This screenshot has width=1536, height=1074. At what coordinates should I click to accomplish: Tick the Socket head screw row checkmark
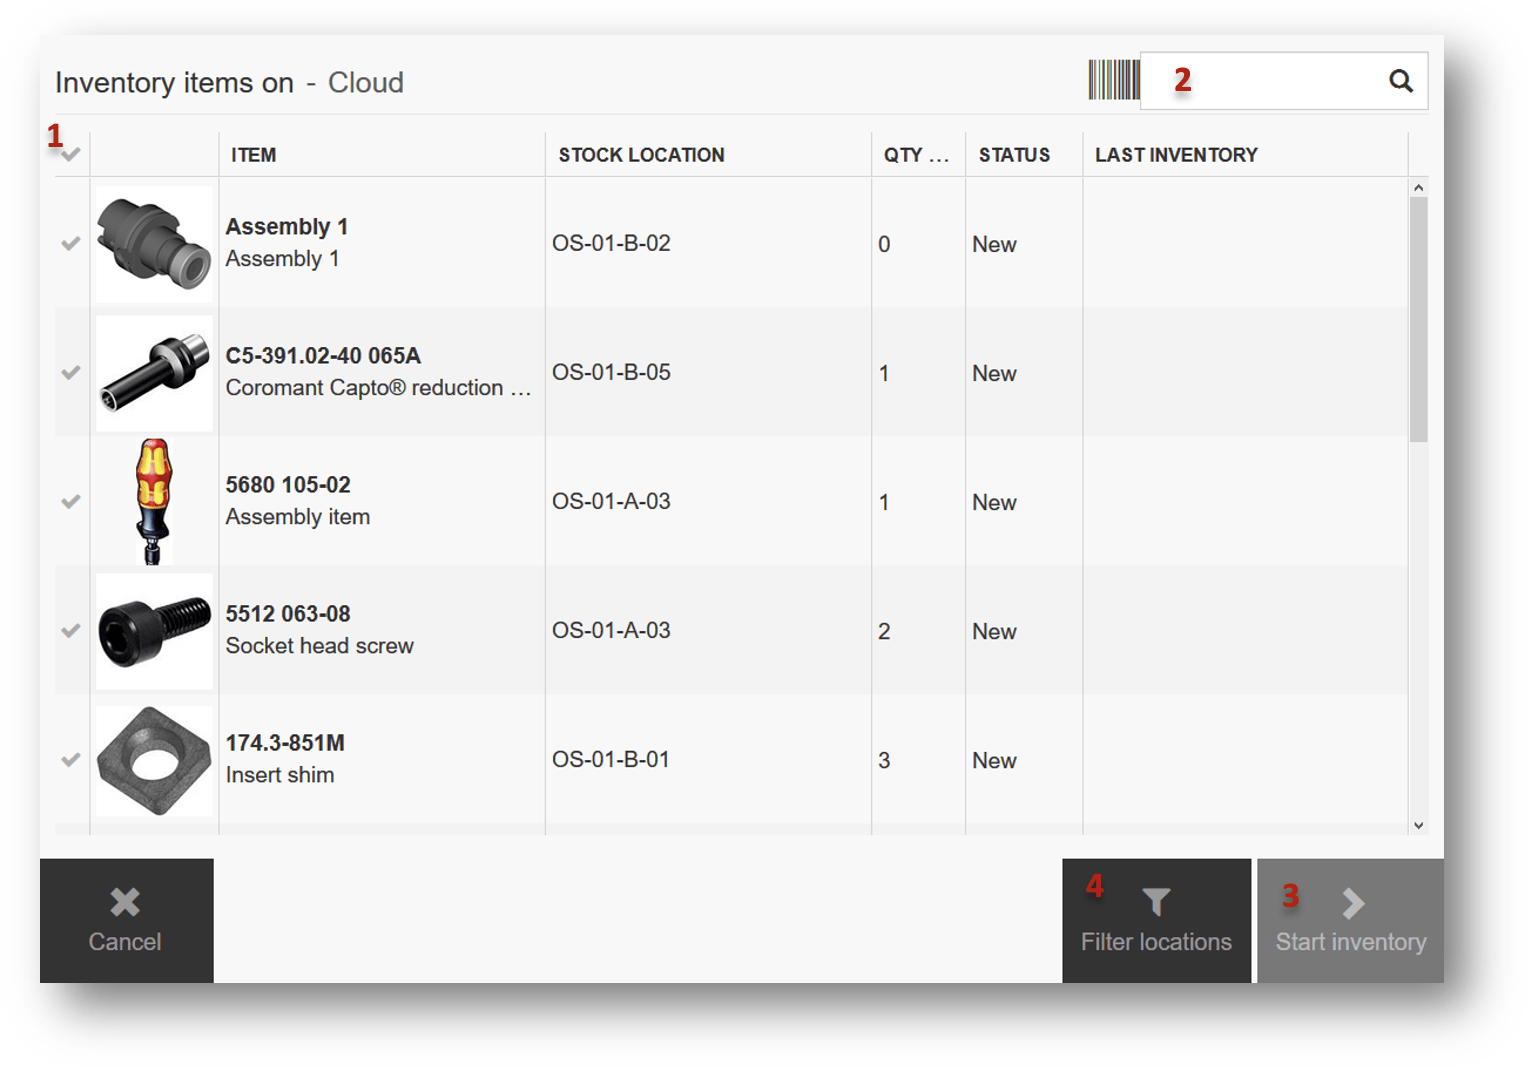71,630
